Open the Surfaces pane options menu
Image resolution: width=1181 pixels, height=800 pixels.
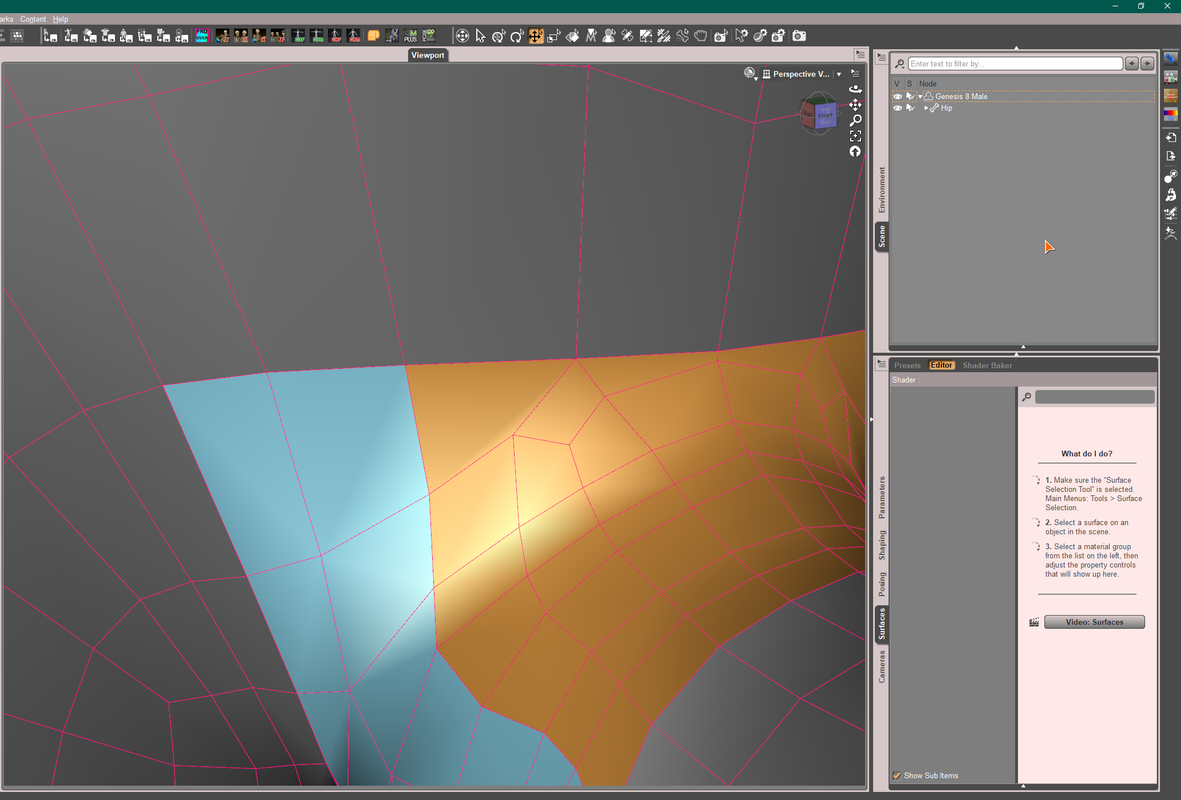(881, 364)
